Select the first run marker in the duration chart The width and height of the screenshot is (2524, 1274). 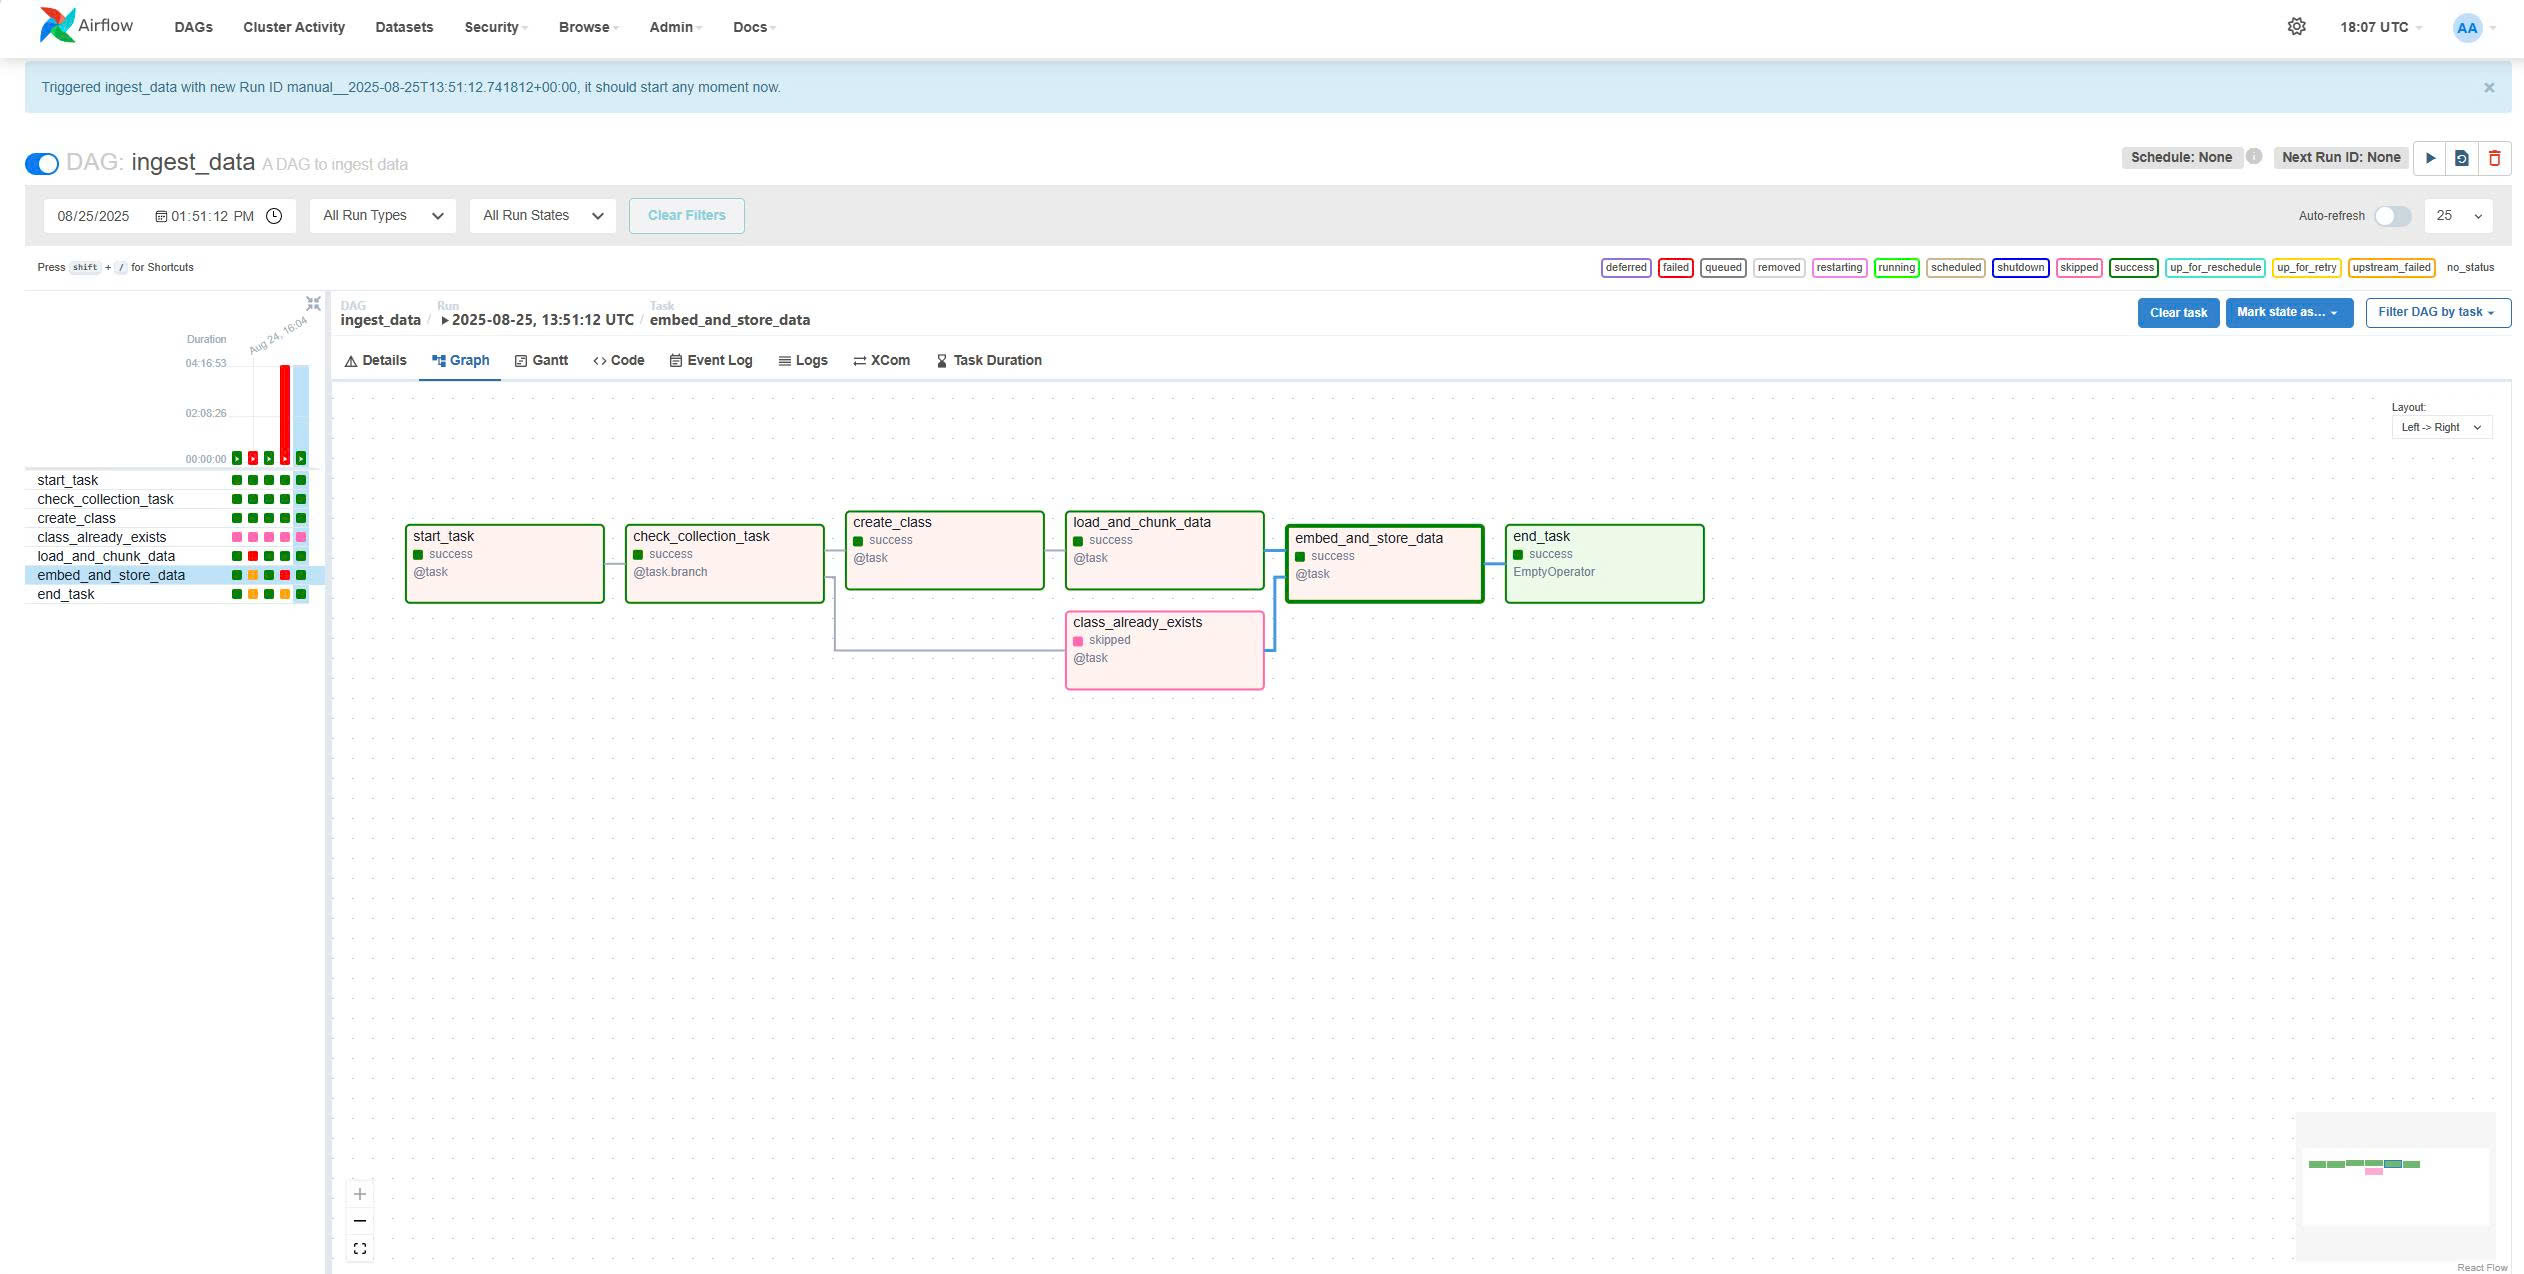click(x=237, y=458)
